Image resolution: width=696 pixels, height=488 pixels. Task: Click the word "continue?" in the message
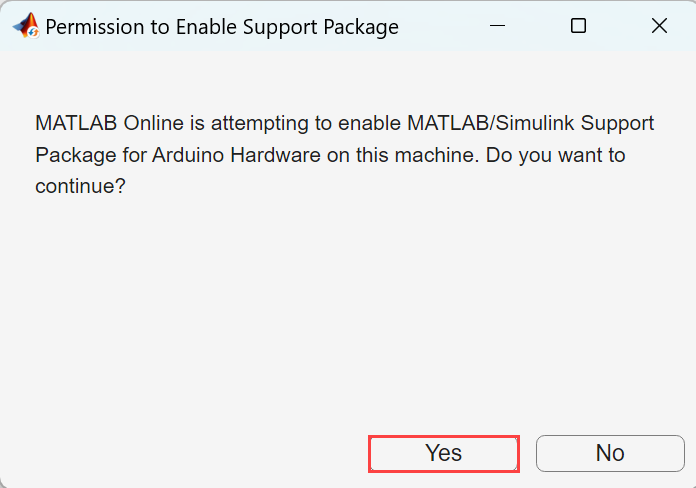(80, 186)
